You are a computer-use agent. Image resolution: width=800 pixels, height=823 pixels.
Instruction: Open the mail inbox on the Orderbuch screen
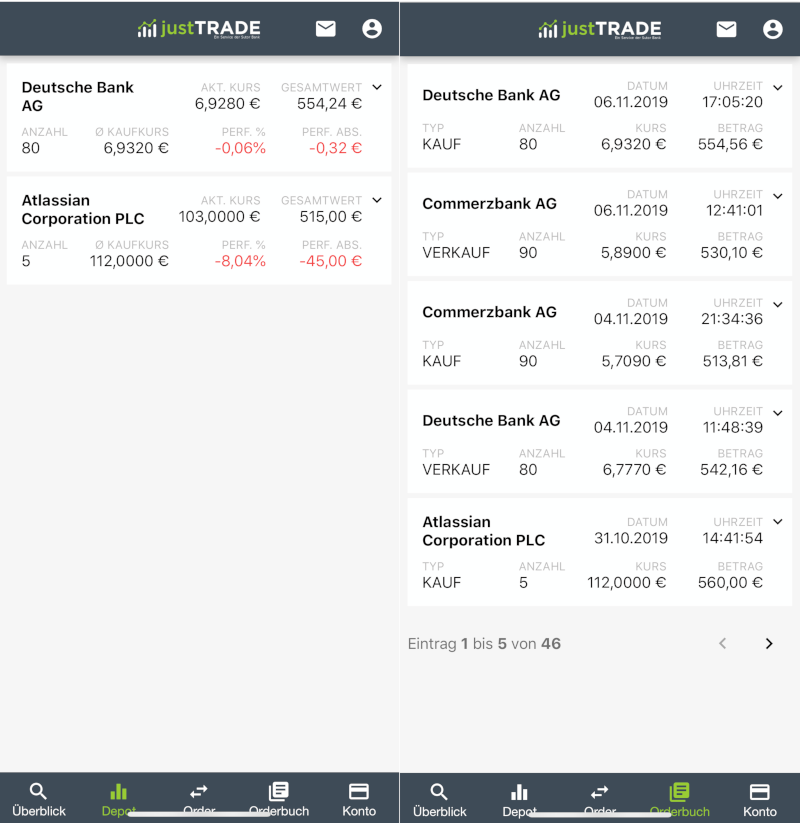[726, 29]
